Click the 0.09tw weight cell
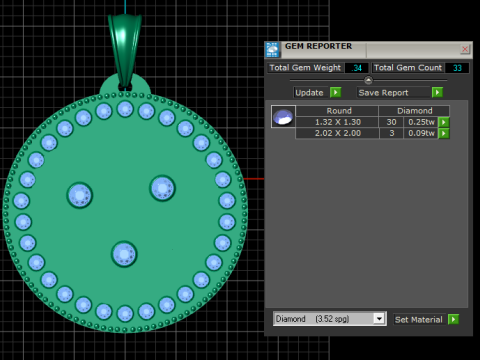This screenshot has width=480, height=360. tap(421, 133)
